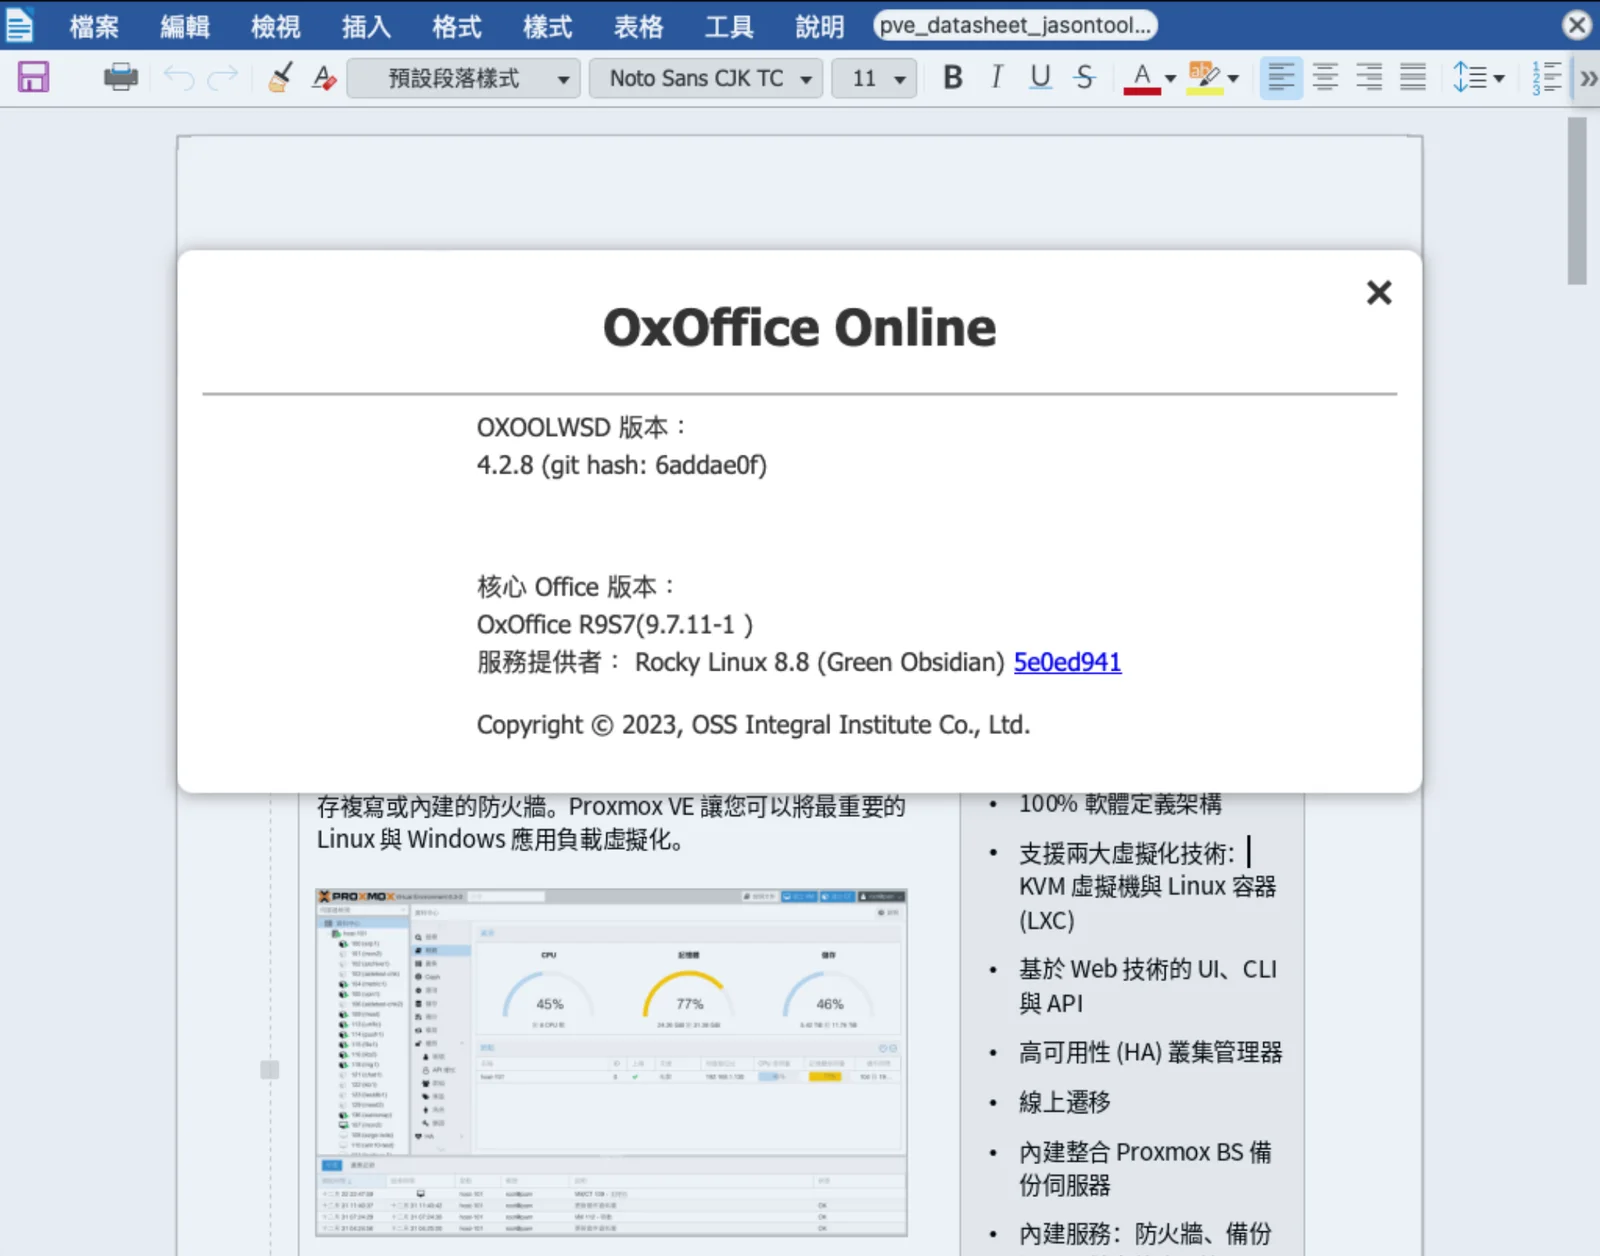Clear direct formatting with the eraser icon
The width and height of the screenshot is (1600, 1256).
point(324,77)
